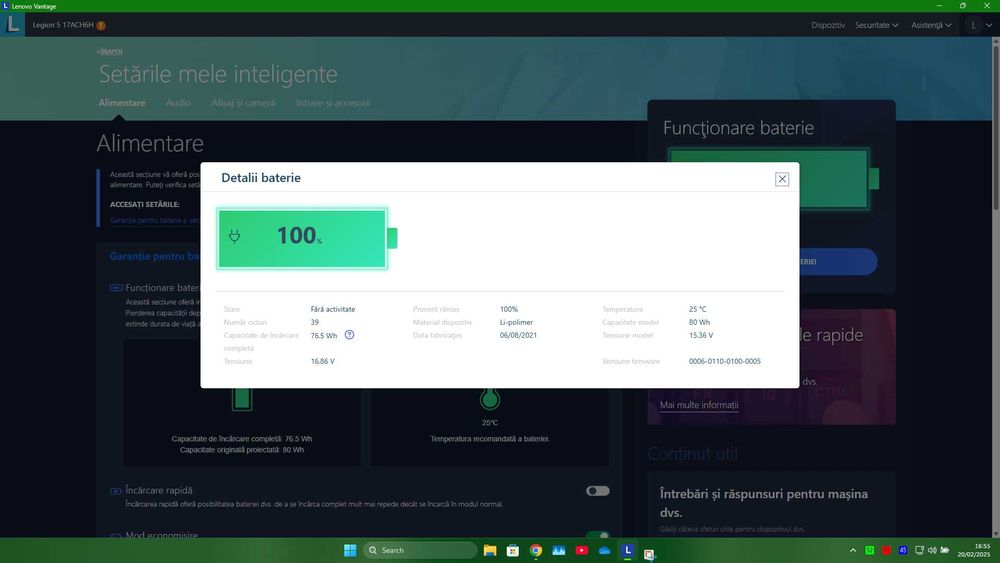1000x563 pixels.
Task: Click the taskbar Search box
Action: click(420, 550)
